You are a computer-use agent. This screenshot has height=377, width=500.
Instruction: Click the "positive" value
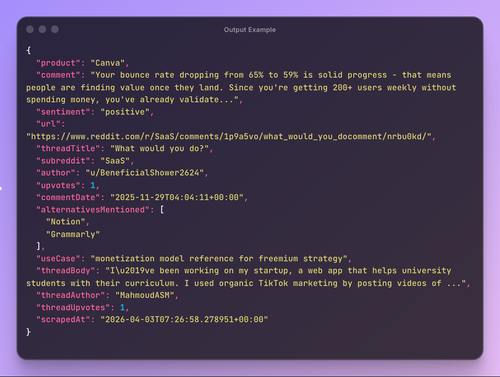(125, 112)
